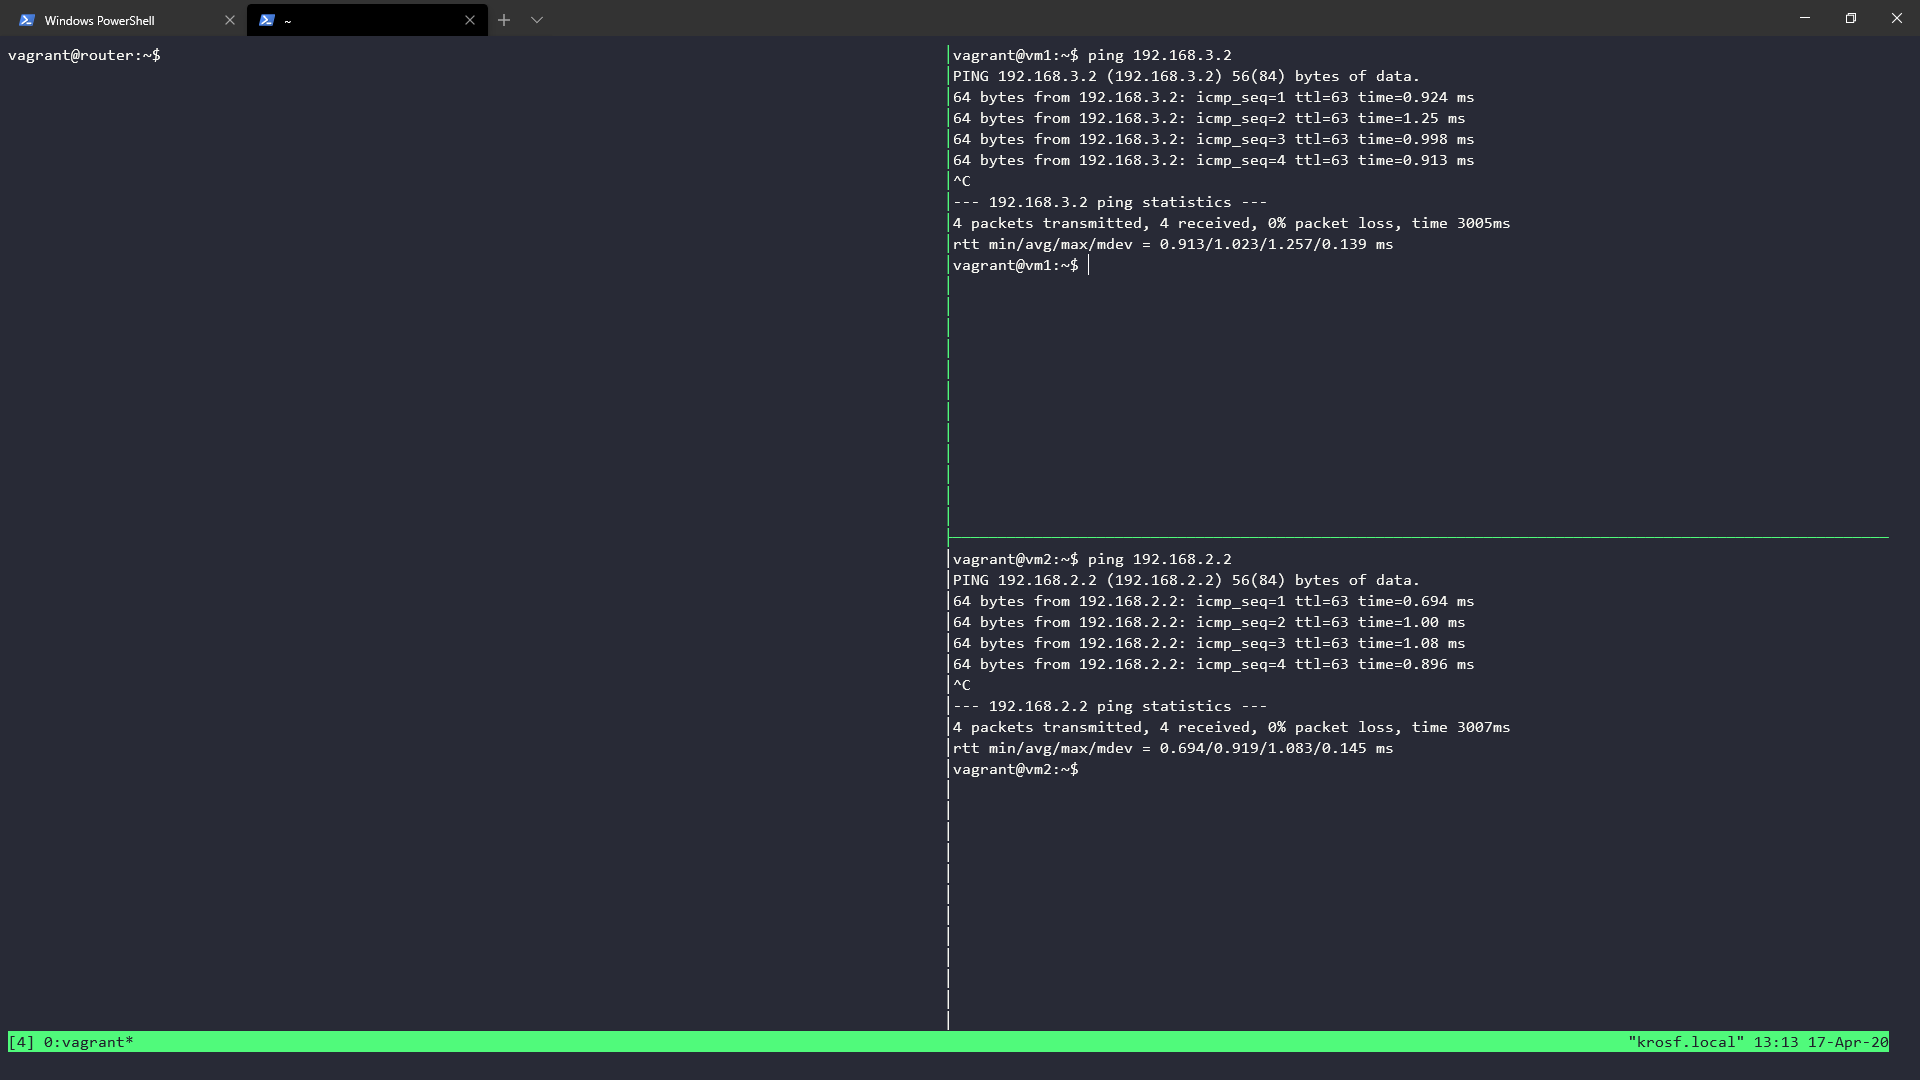Click the PowerShell icon on the first tab
The width and height of the screenshot is (1920, 1080).
point(27,20)
